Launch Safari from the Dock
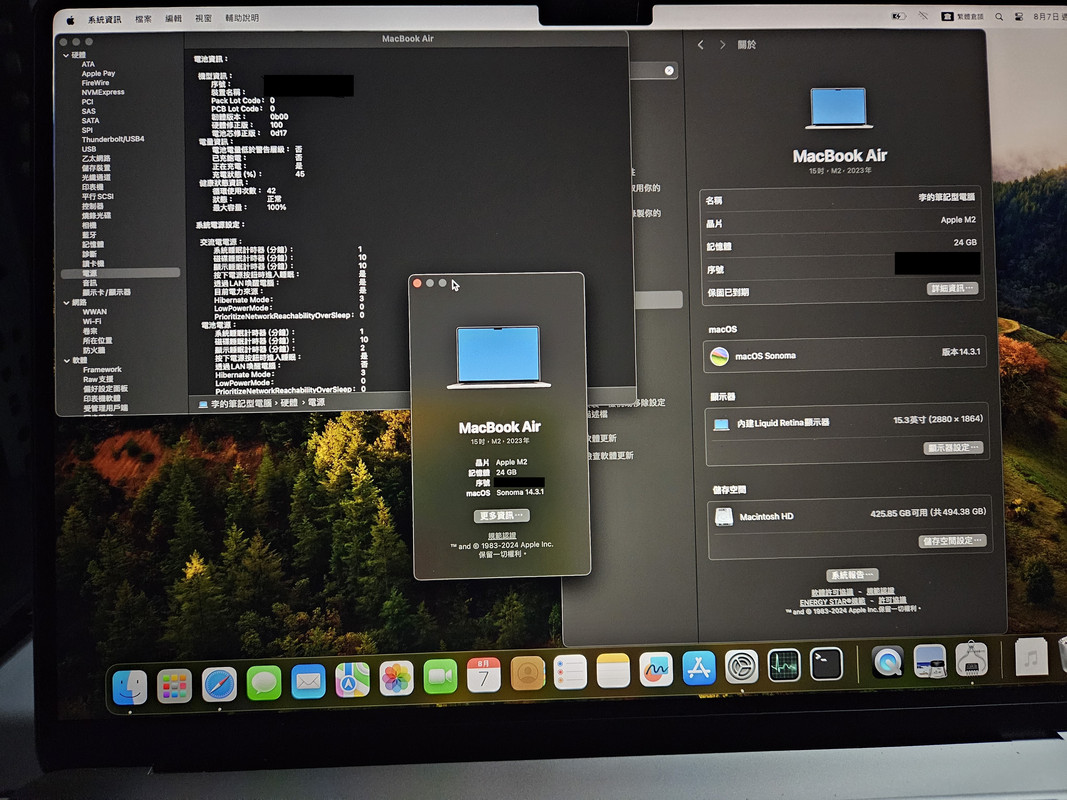1067x800 pixels. click(x=219, y=684)
